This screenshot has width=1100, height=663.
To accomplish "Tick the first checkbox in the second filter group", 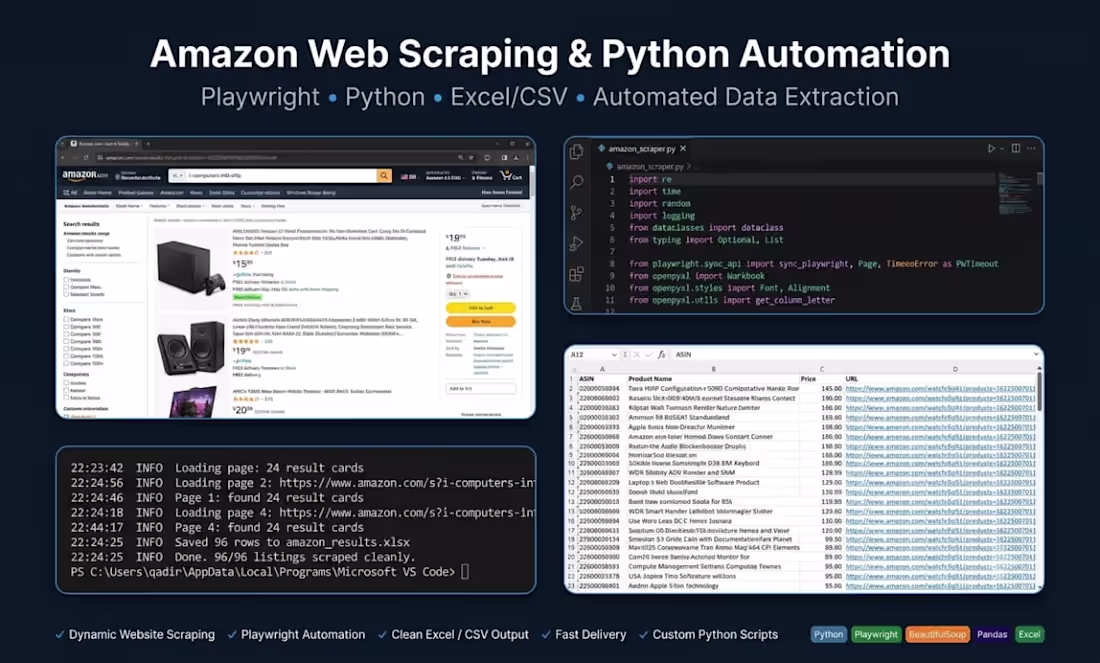I will 67,319.
